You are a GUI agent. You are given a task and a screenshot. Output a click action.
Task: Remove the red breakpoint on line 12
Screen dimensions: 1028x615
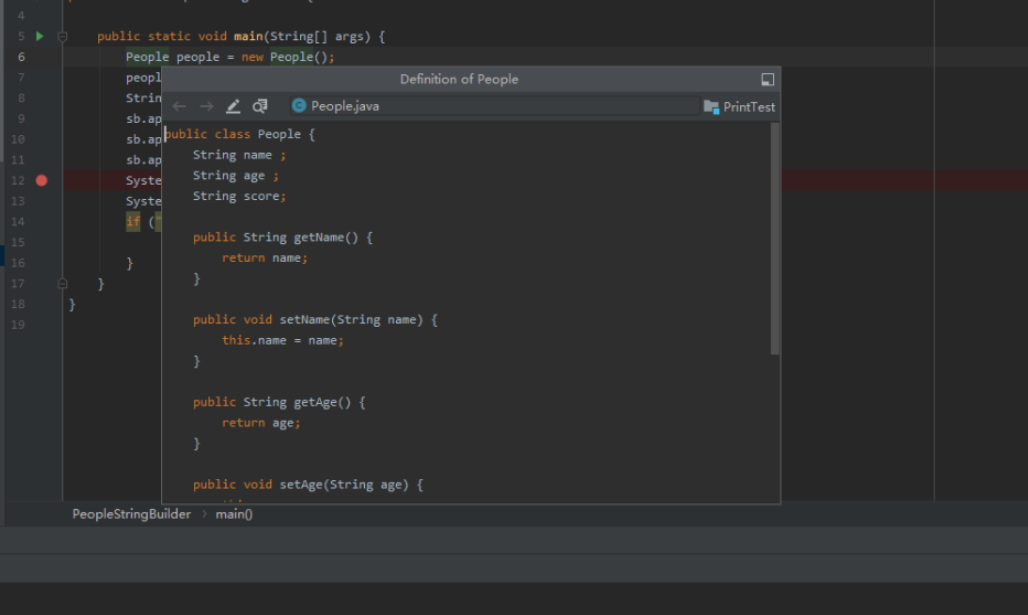click(41, 180)
